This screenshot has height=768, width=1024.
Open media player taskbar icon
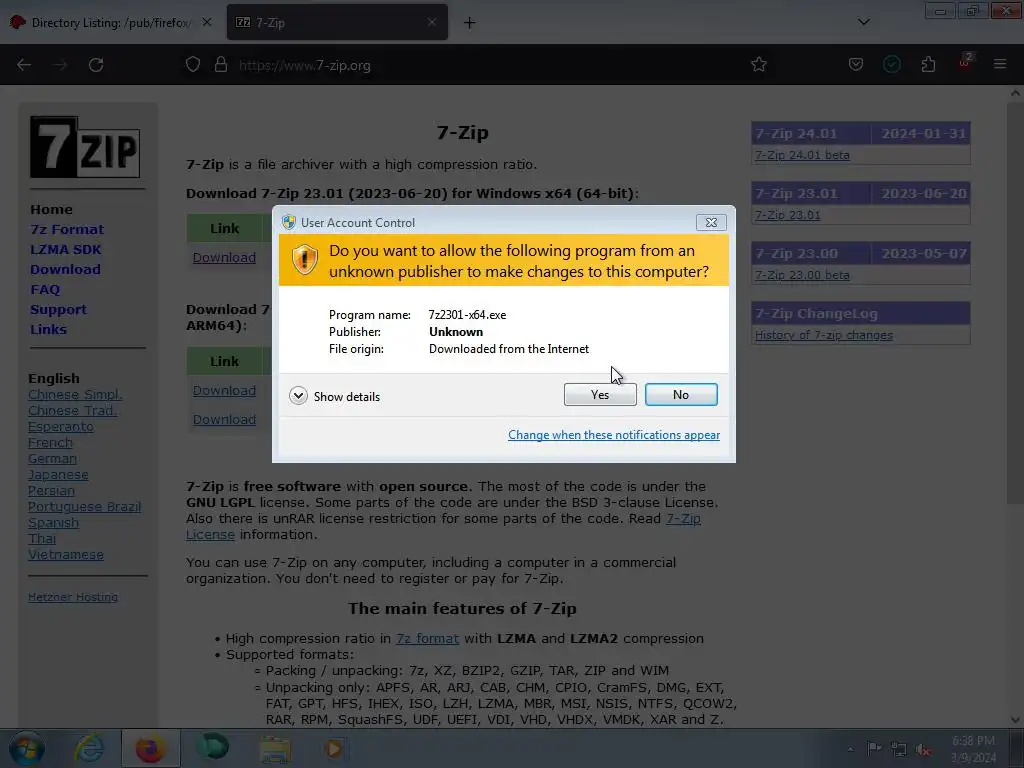coord(335,749)
